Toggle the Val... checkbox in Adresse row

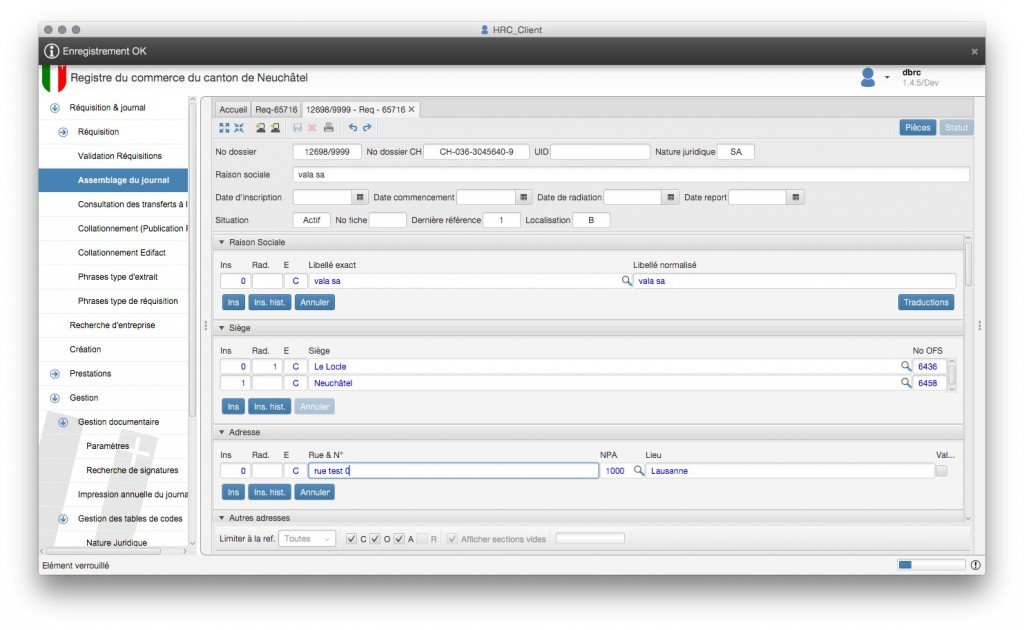[941, 471]
